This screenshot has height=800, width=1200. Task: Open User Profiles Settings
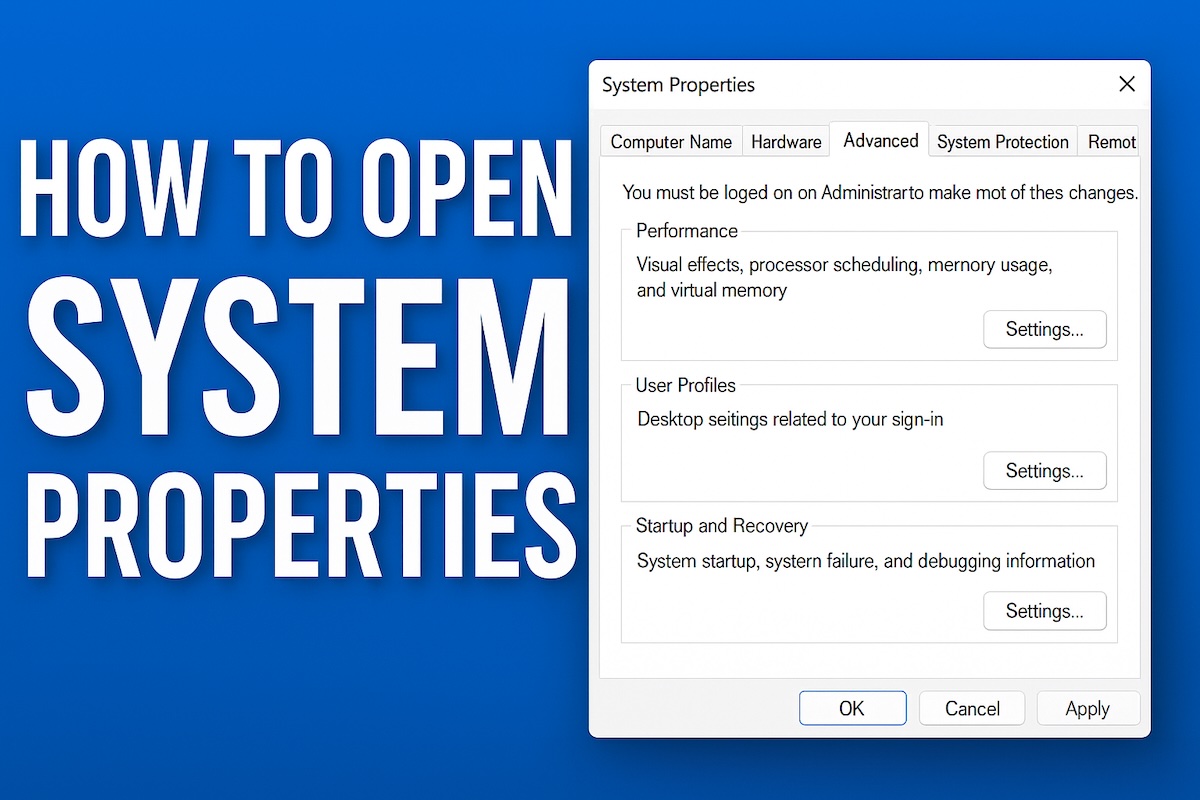click(1044, 470)
